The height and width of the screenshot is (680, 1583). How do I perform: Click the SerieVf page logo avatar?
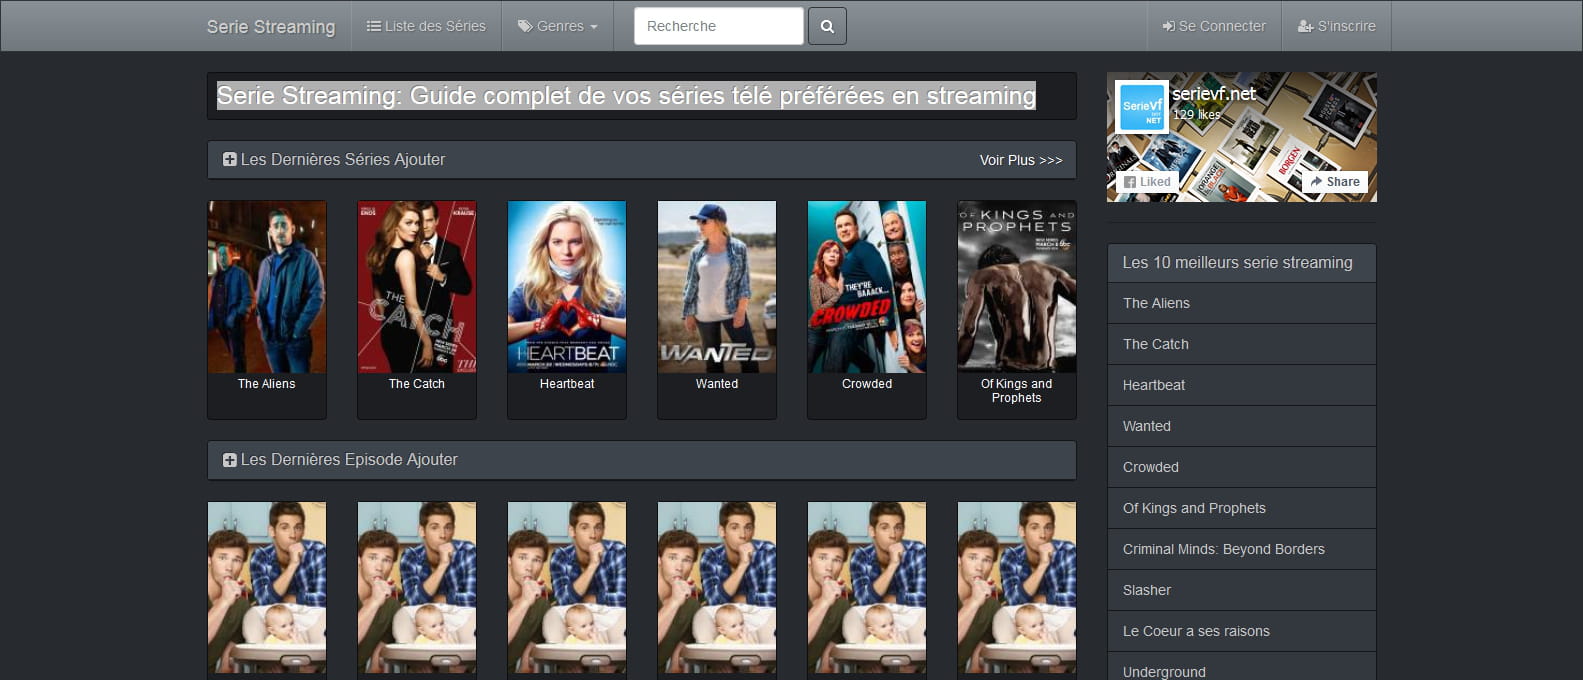pos(1142,107)
